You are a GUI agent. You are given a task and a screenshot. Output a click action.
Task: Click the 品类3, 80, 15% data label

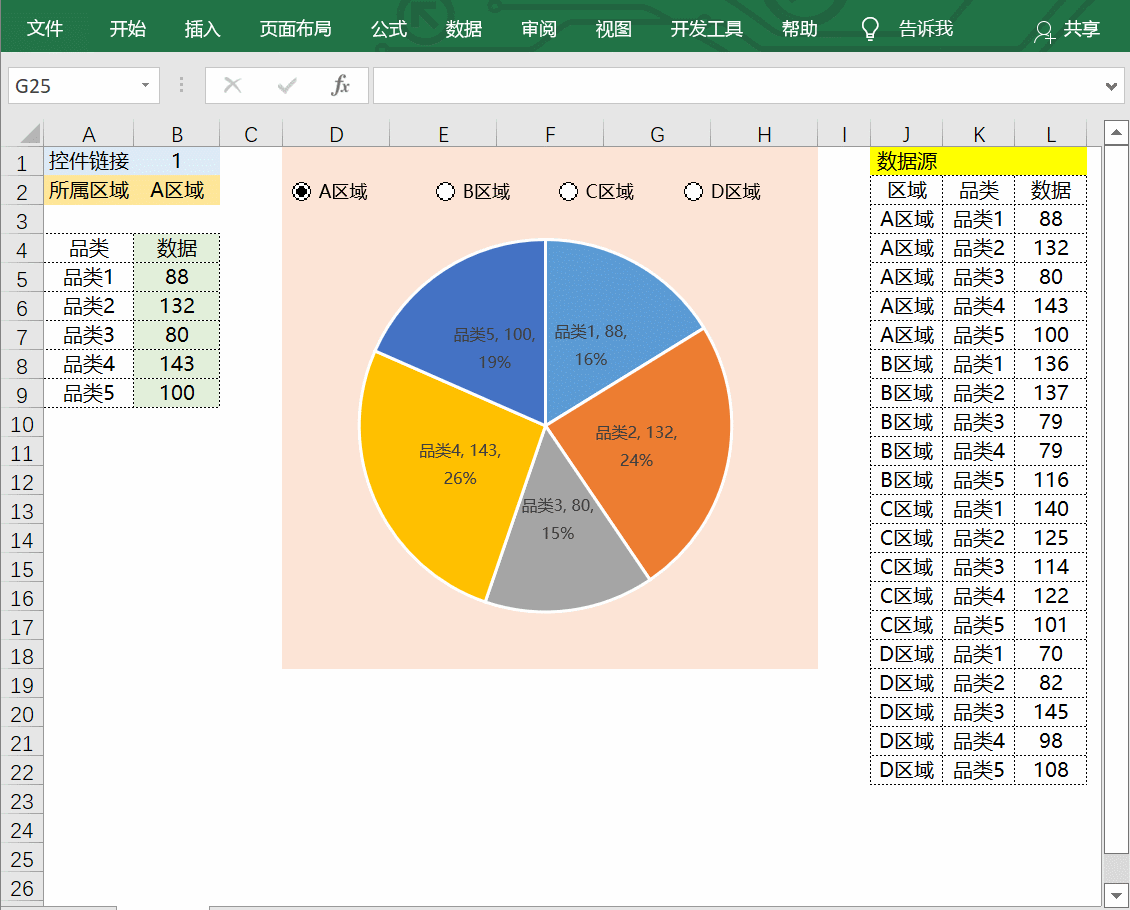pos(558,519)
